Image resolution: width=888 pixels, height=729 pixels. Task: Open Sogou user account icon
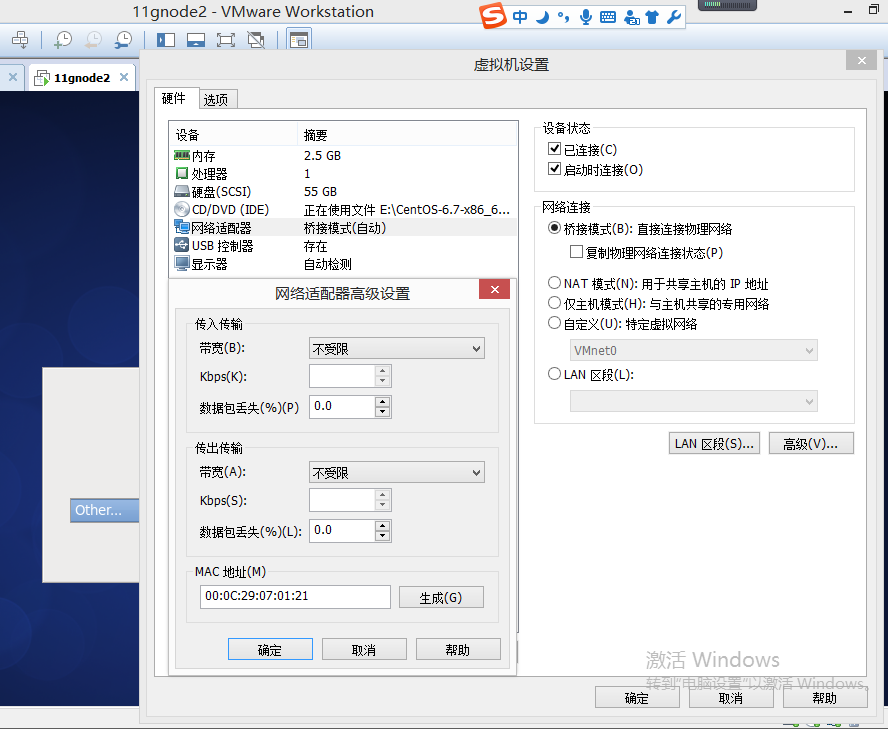click(x=631, y=18)
